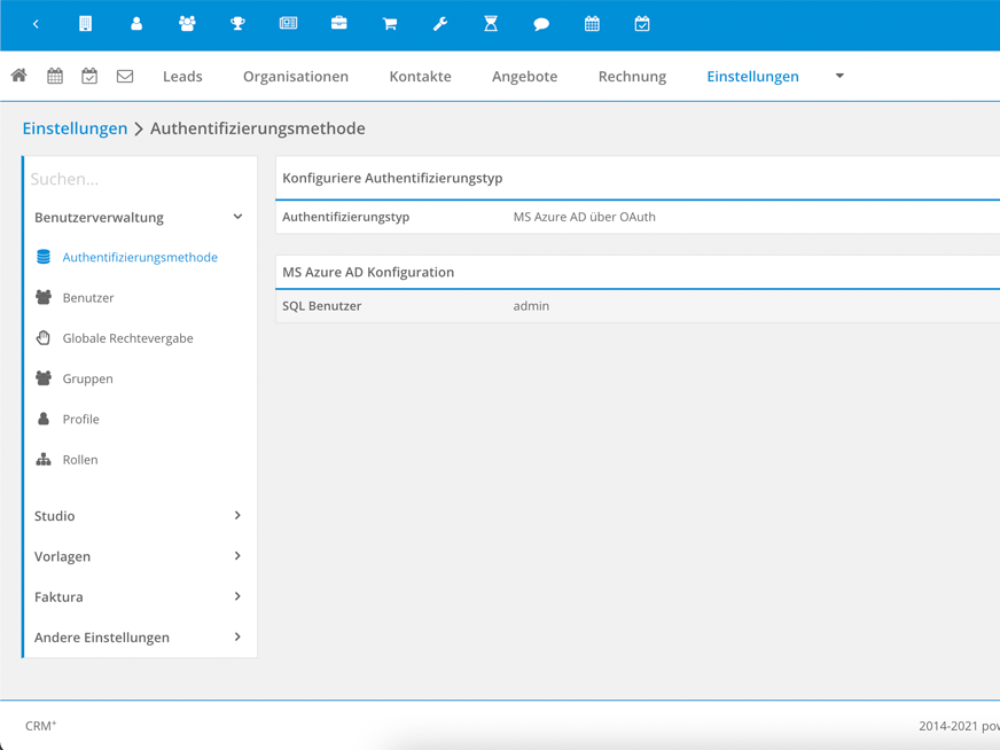Click the briefcase icon in top bar
This screenshot has height=750, width=1000.
(339, 24)
